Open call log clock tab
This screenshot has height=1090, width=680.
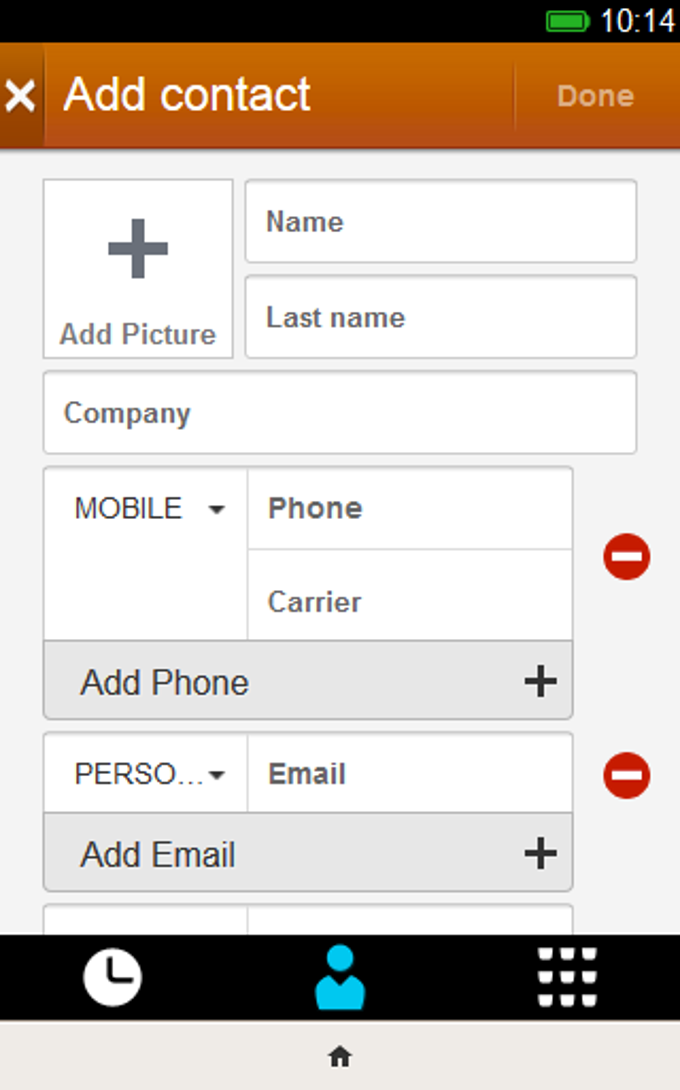click(113, 977)
